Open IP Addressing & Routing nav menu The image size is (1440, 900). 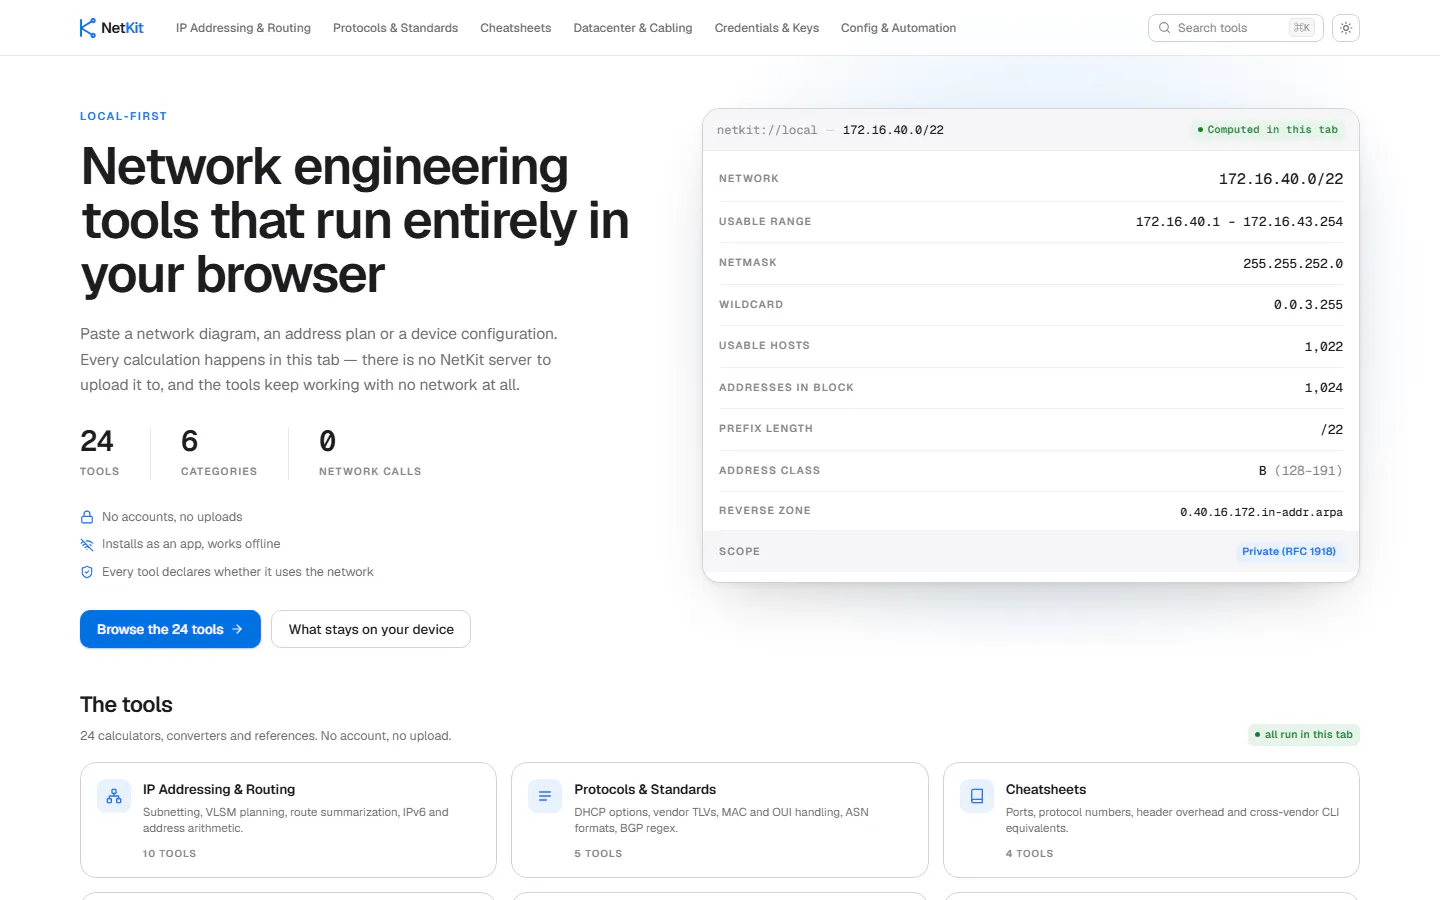[243, 28]
